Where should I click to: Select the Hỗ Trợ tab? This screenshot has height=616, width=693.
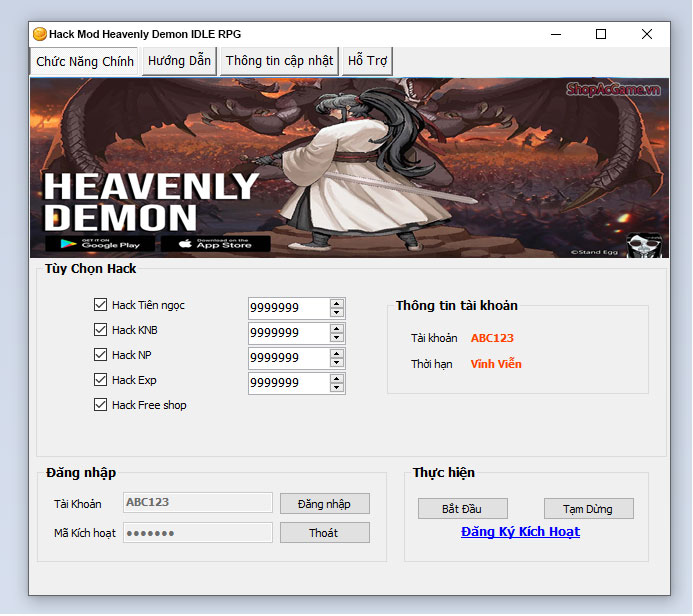(367, 61)
